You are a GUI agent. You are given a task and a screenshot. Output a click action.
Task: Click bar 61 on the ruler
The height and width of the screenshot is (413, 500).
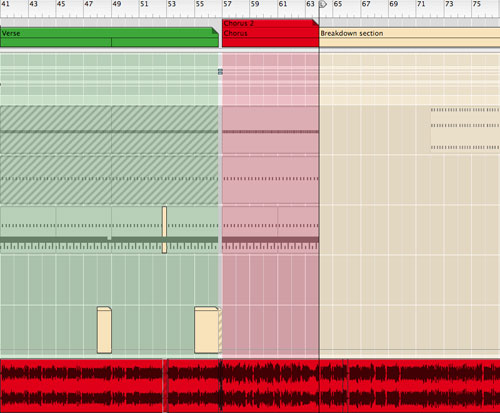coord(283,4)
